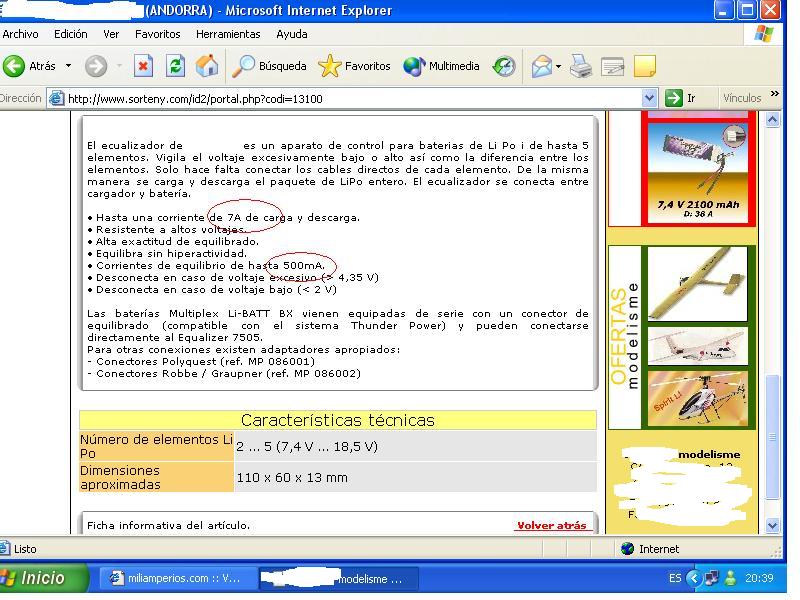Click the page icon in address bar

pos(56,98)
